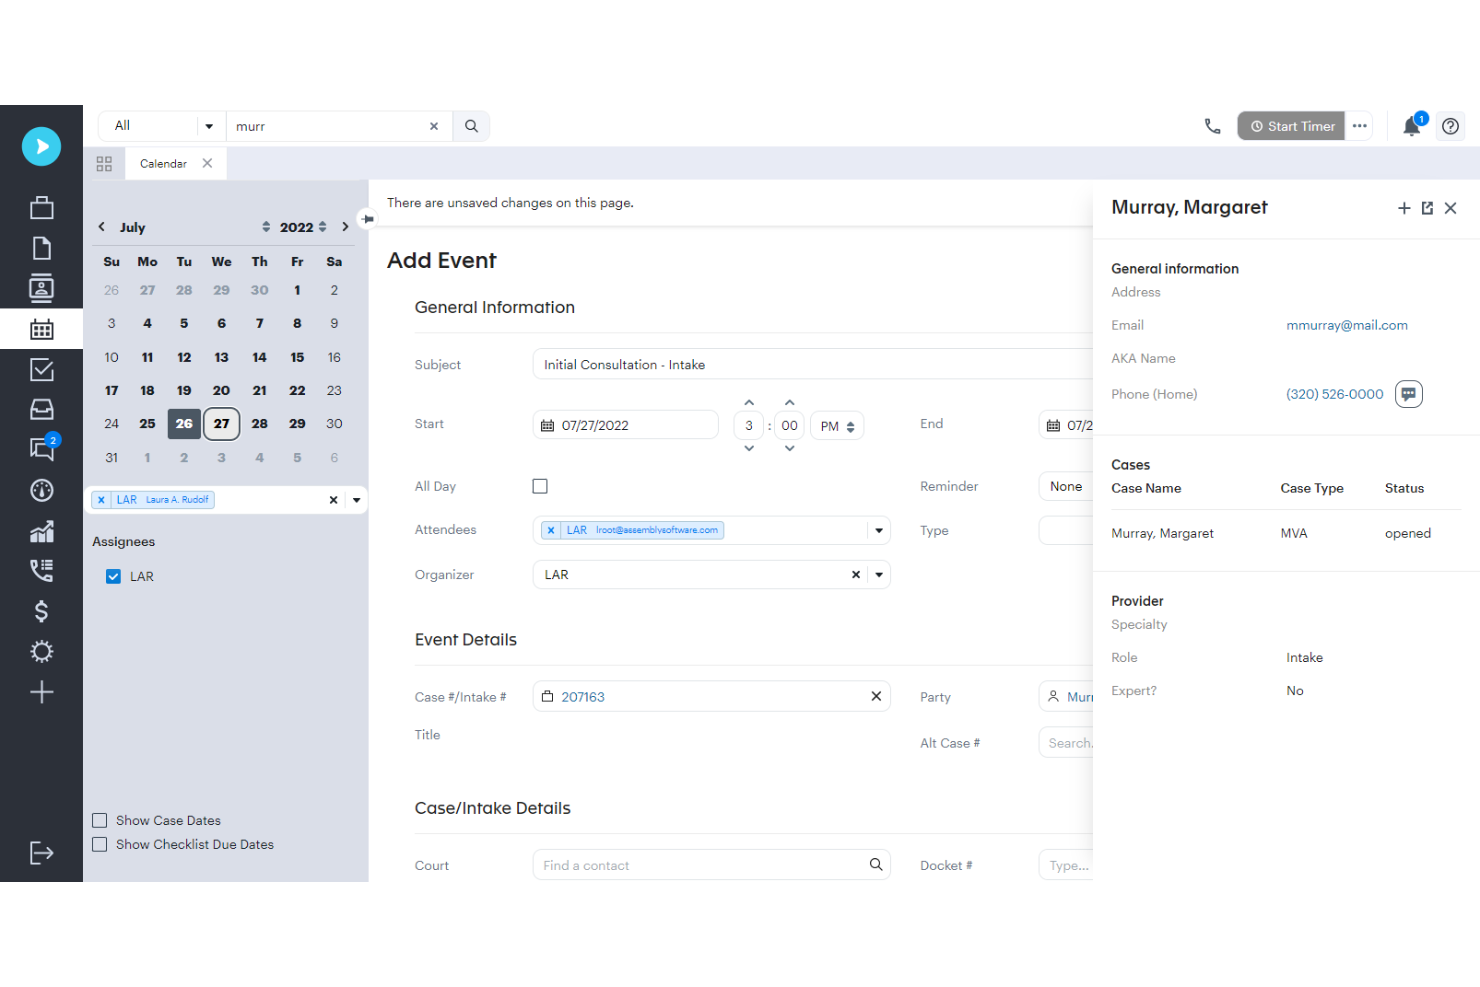Clear the Case # 207163 field
The width and height of the screenshot is (1480, 987).
[876, 696]
